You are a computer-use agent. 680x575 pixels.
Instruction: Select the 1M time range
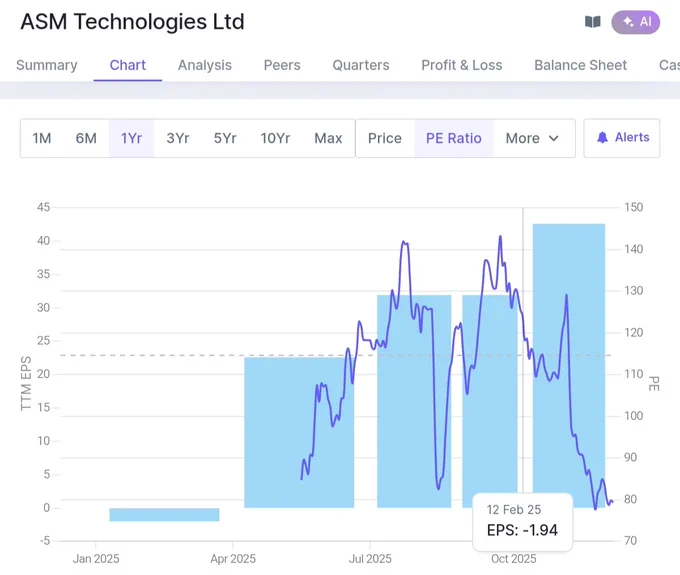(42, 138)
